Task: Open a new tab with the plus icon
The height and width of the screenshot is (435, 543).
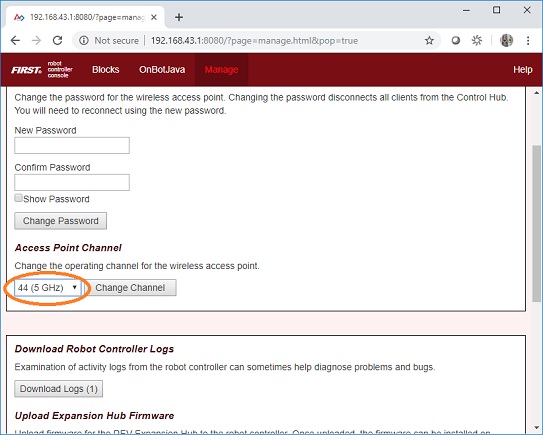Action: point(179,17)
